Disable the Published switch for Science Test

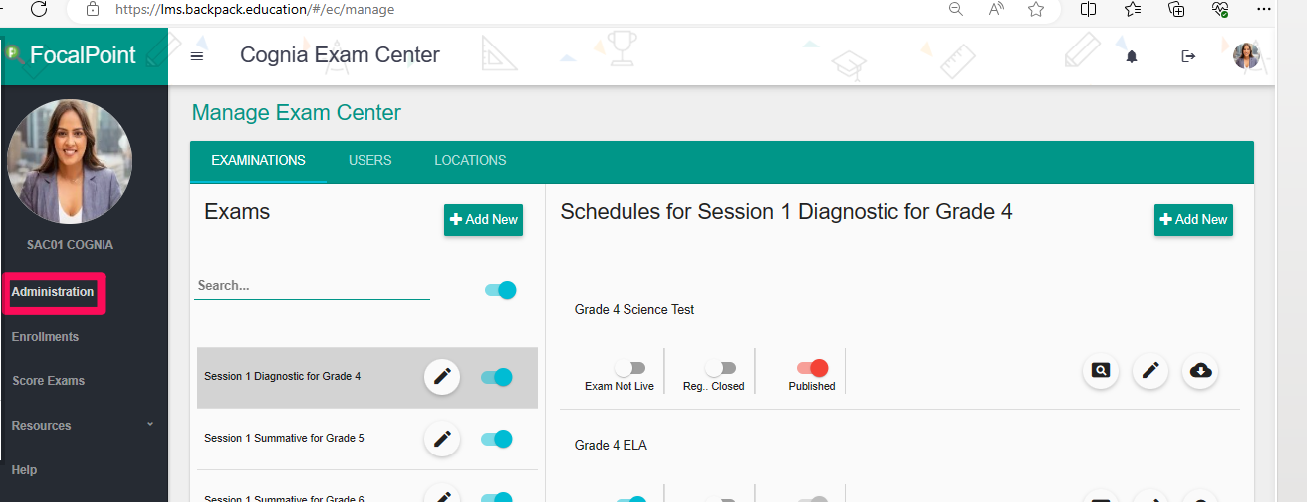812,368
